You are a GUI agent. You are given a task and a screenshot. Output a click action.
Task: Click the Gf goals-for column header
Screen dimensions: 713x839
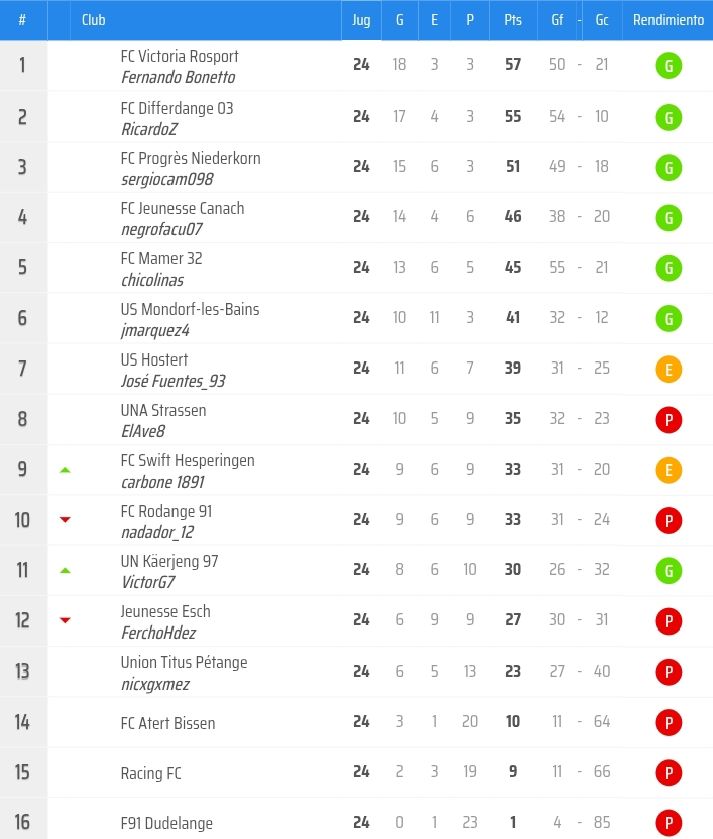point(557,20)
